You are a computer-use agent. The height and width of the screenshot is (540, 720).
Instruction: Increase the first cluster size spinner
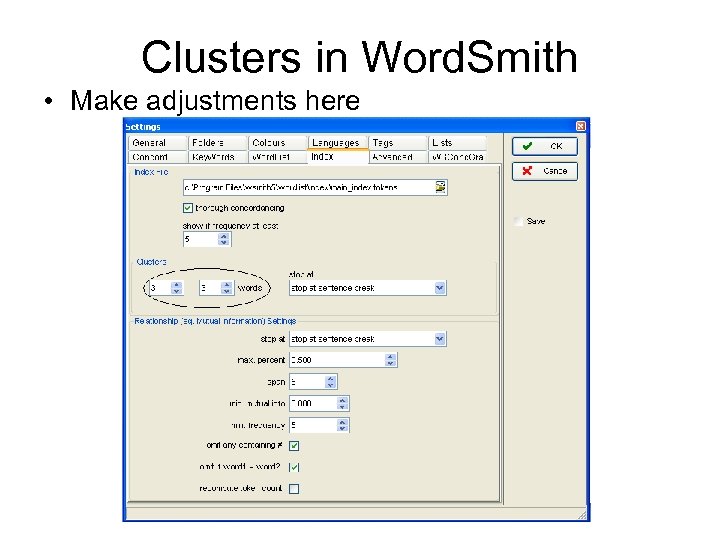coord(176,285)
